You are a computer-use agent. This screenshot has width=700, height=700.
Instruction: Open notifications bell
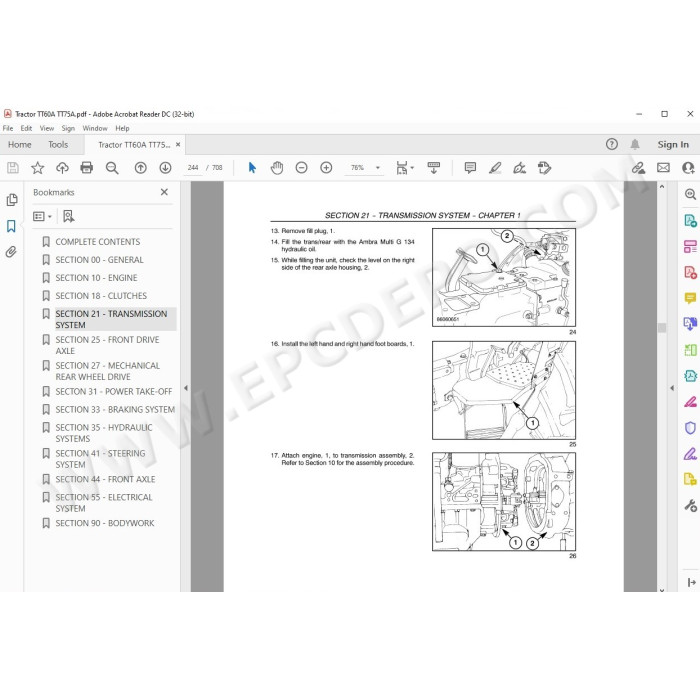(635, 144)
